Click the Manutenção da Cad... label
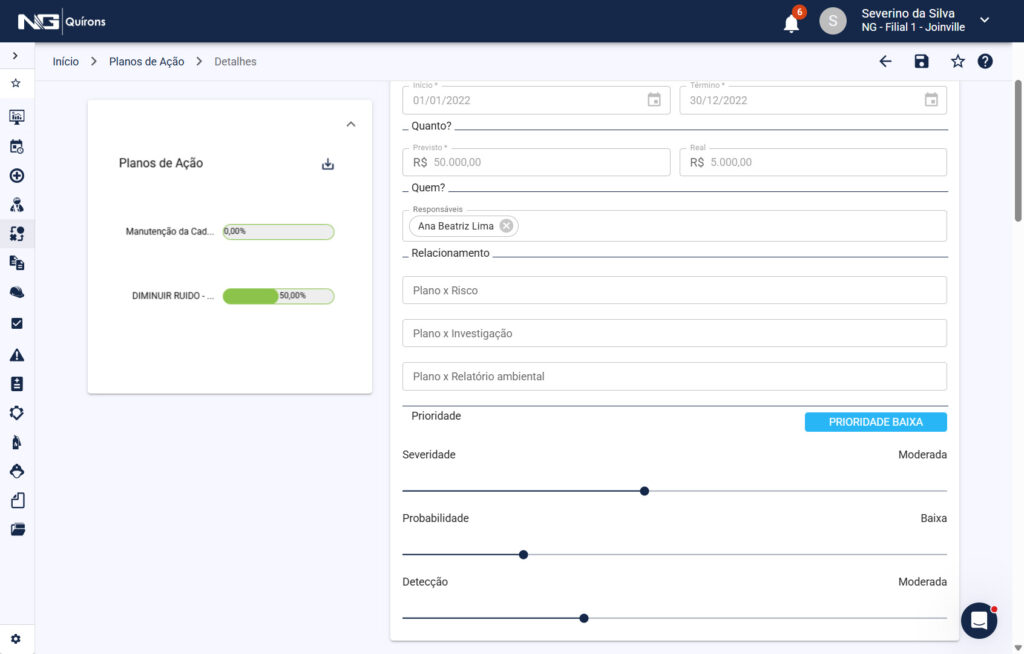The height and width of the screenshot is (654, 1024). (170, 231)
